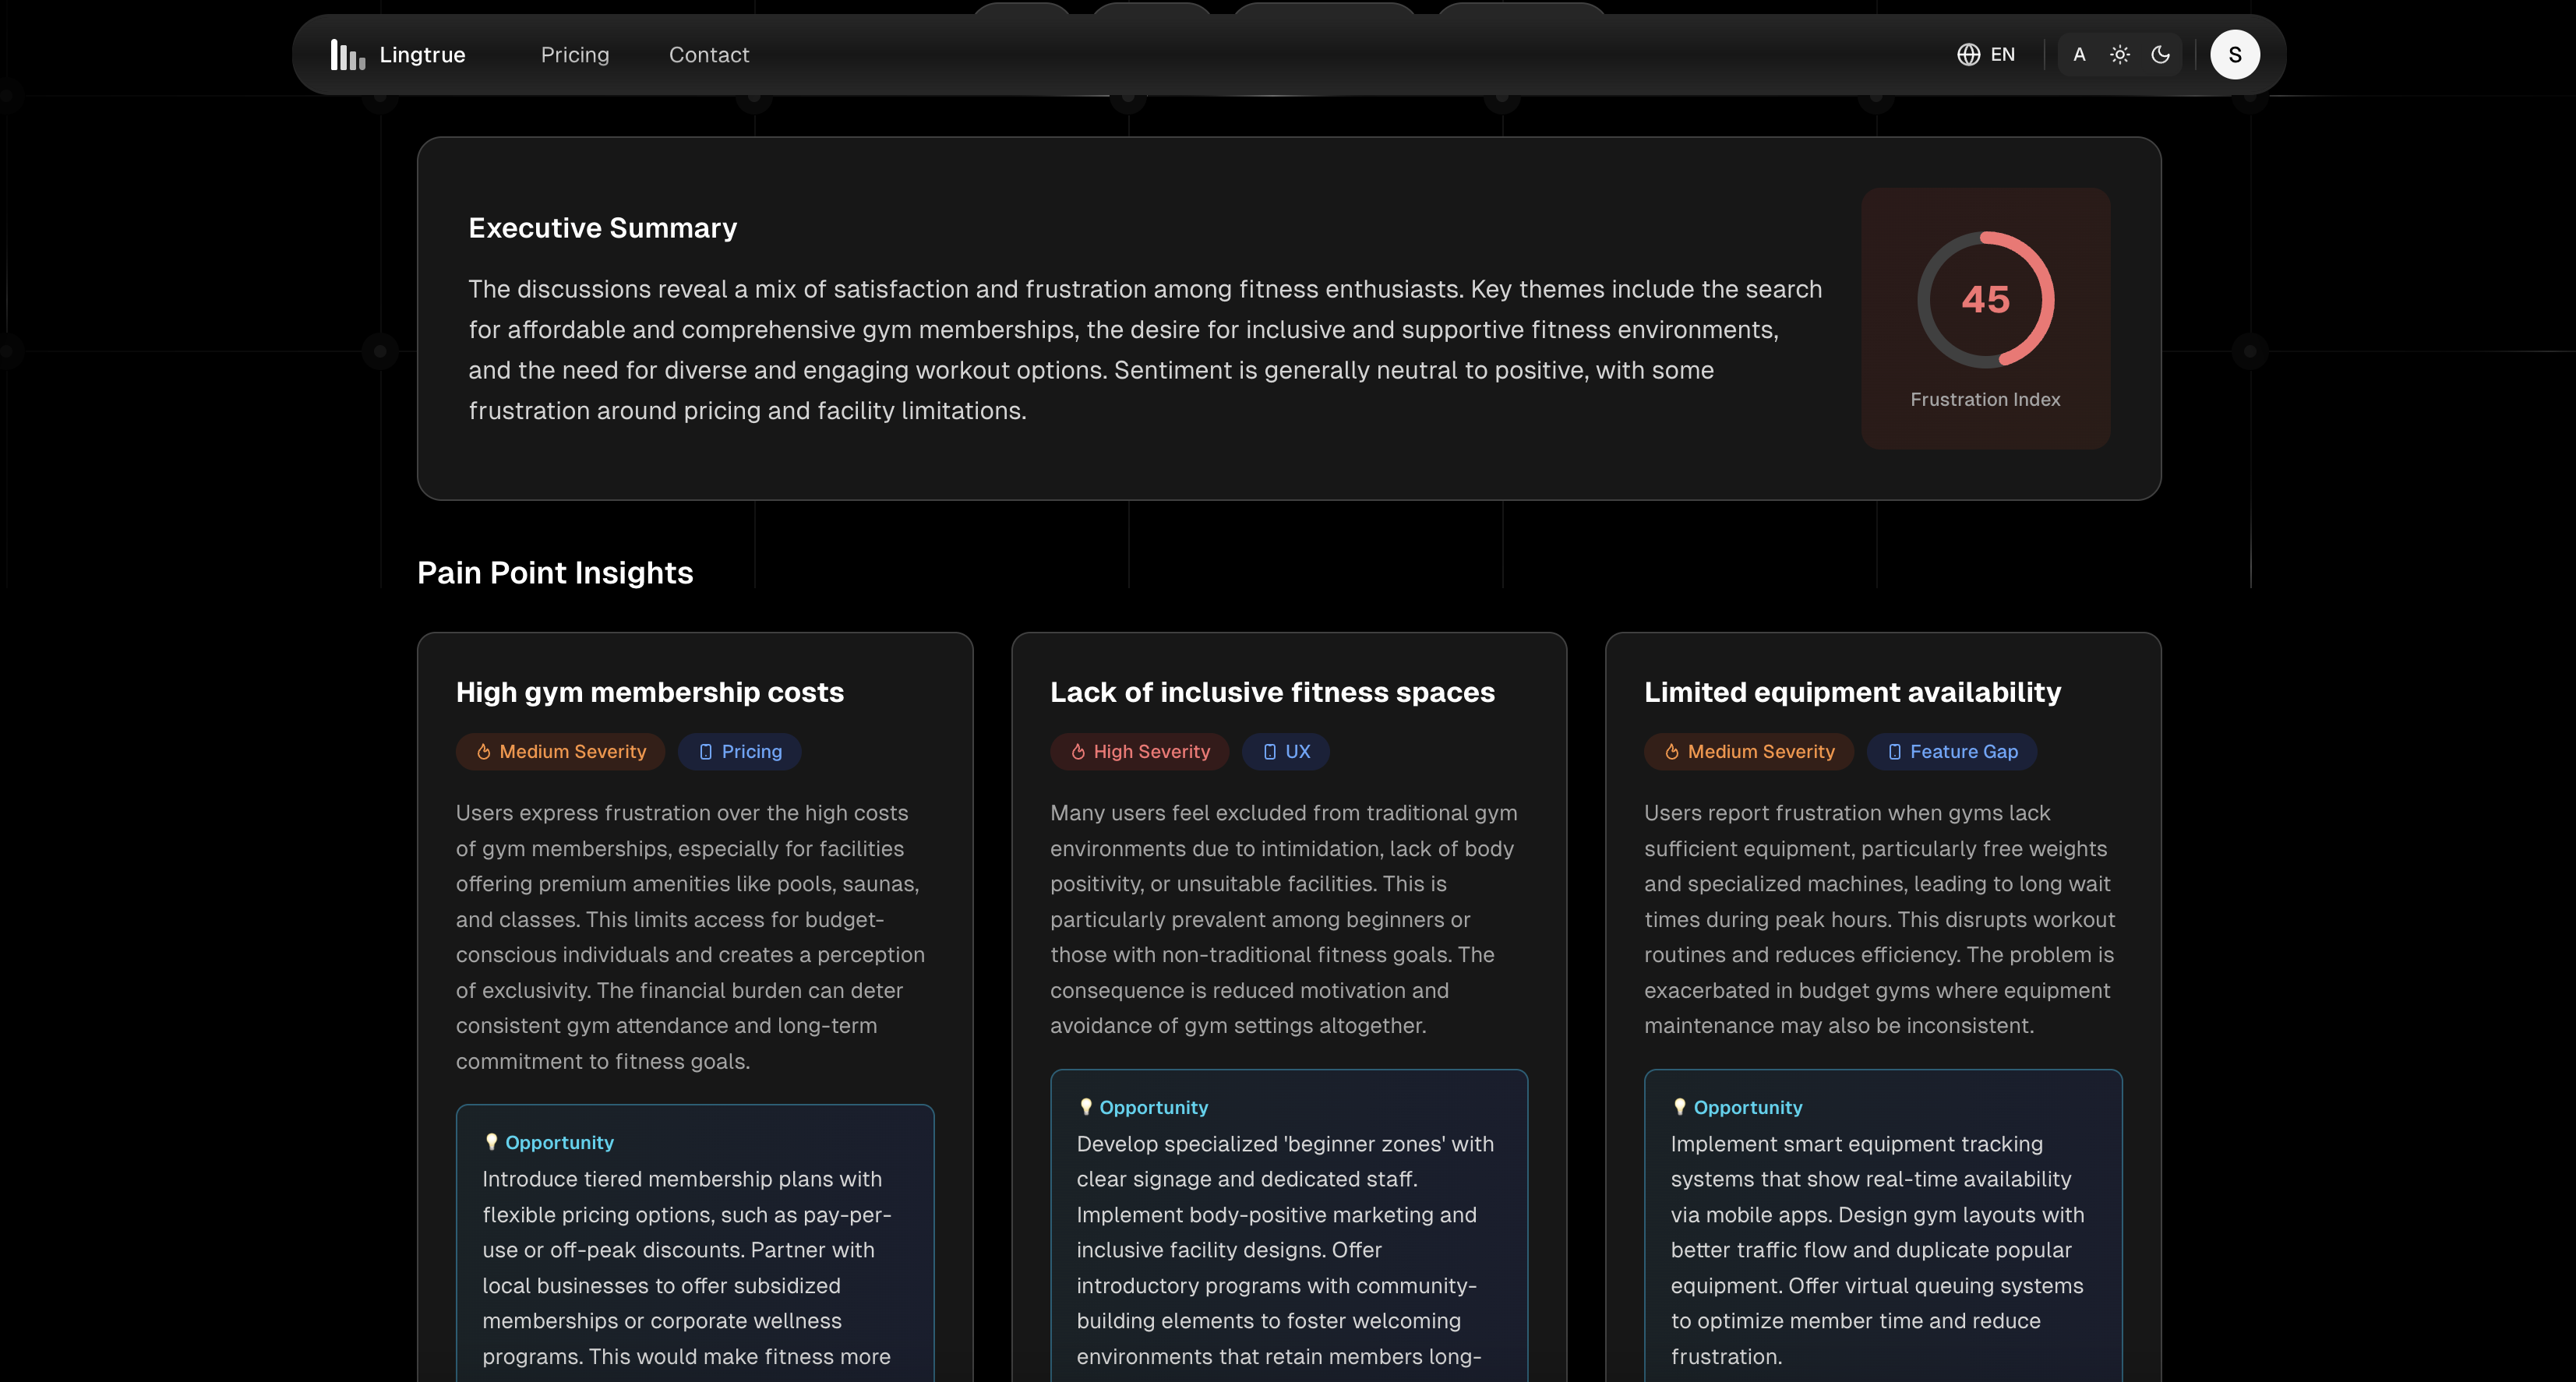
Task: Click the Lack of inclusive fitness spaces card
Action: click(x=1289, y=900)
